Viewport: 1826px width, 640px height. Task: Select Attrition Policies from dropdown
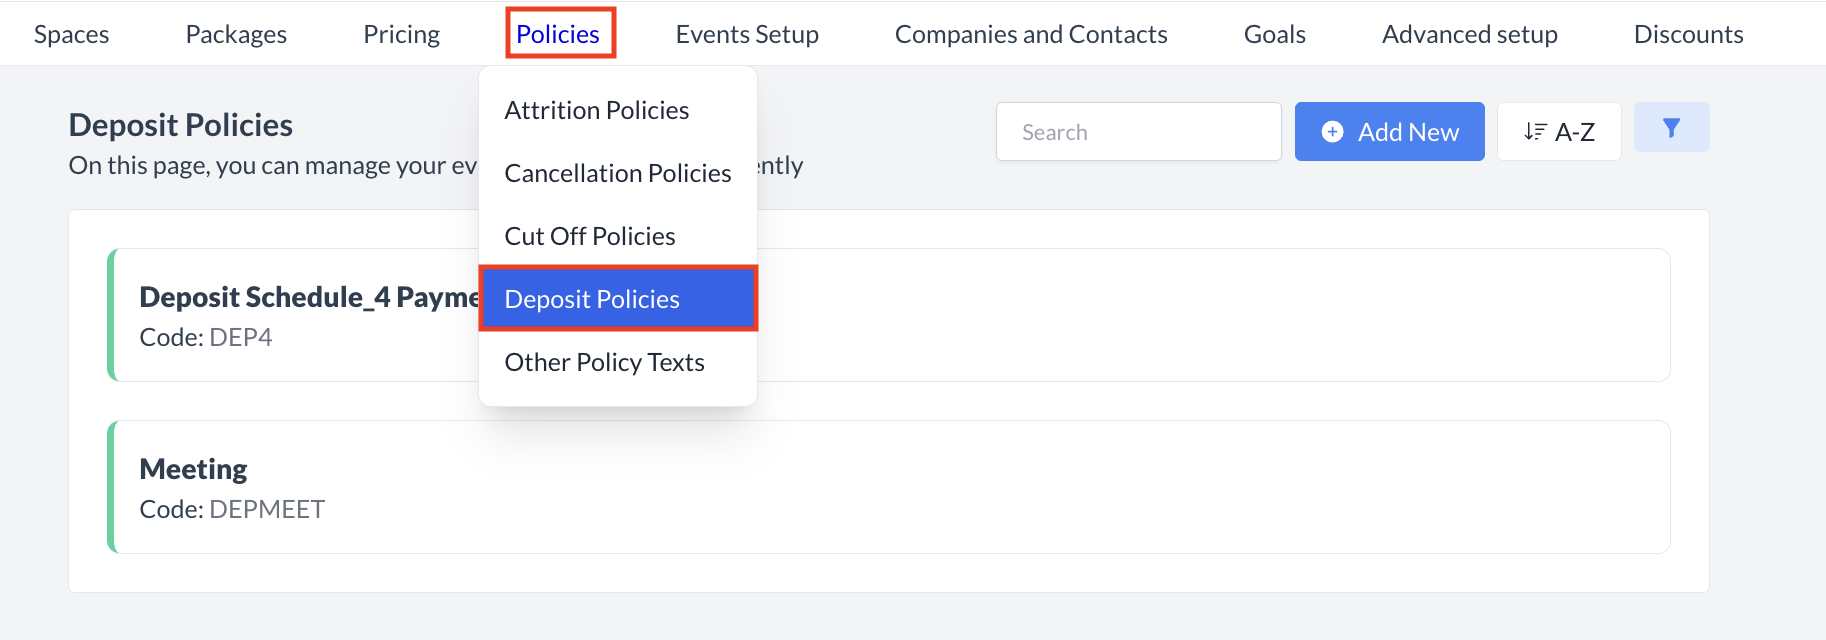tap(597, 110)
